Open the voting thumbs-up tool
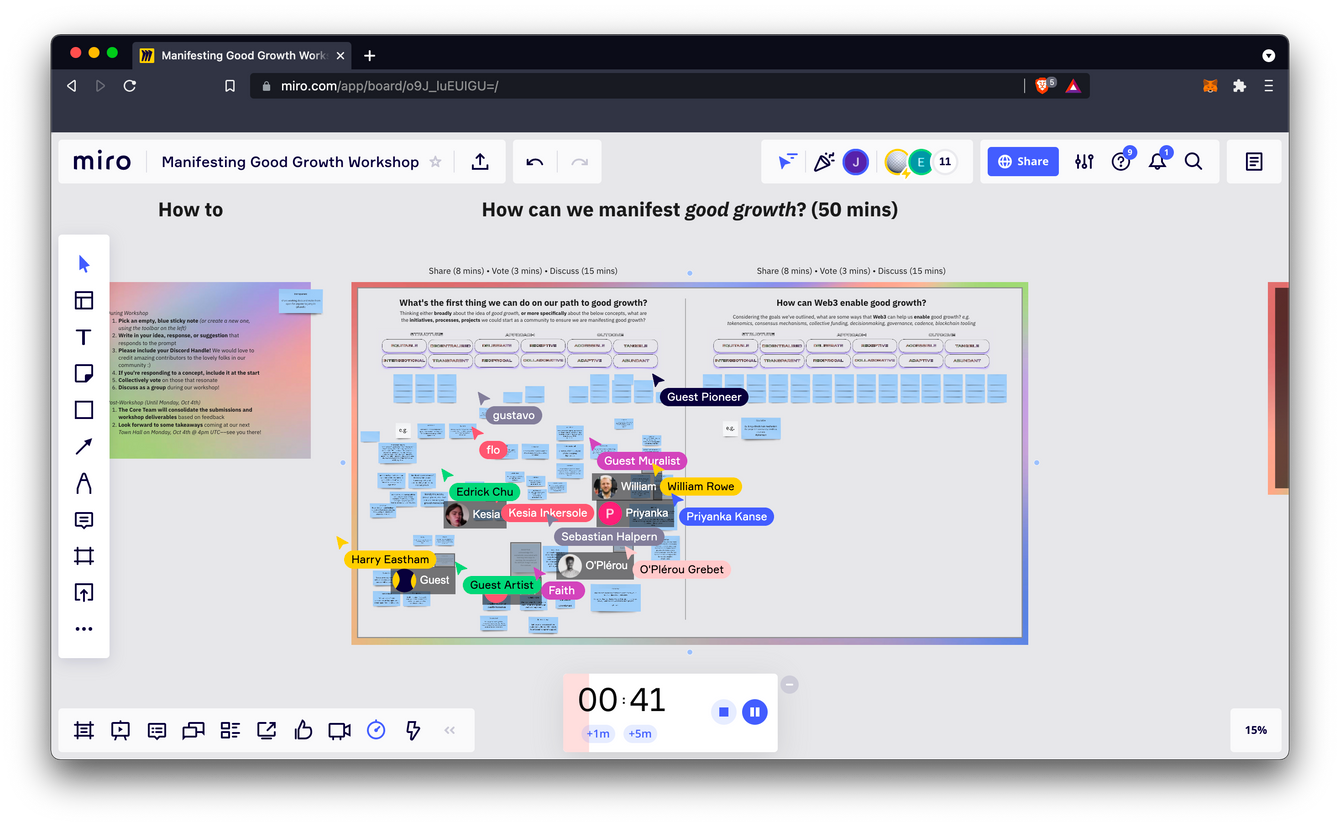The image size is (1340, 827). [x=303, y=731]
